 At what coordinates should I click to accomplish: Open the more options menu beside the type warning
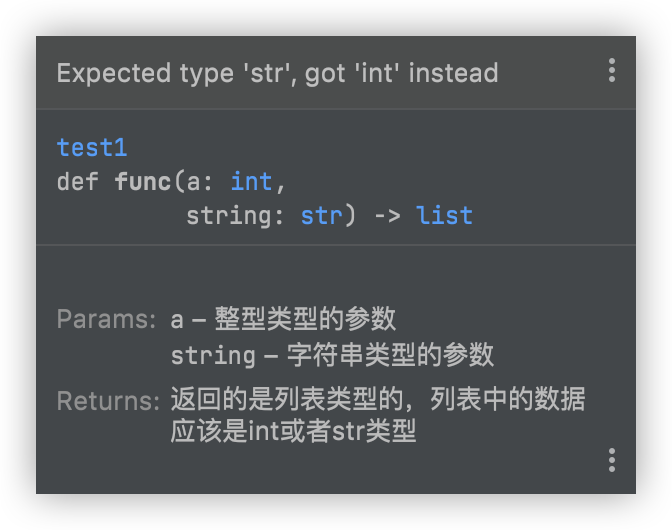coord(611,71)
